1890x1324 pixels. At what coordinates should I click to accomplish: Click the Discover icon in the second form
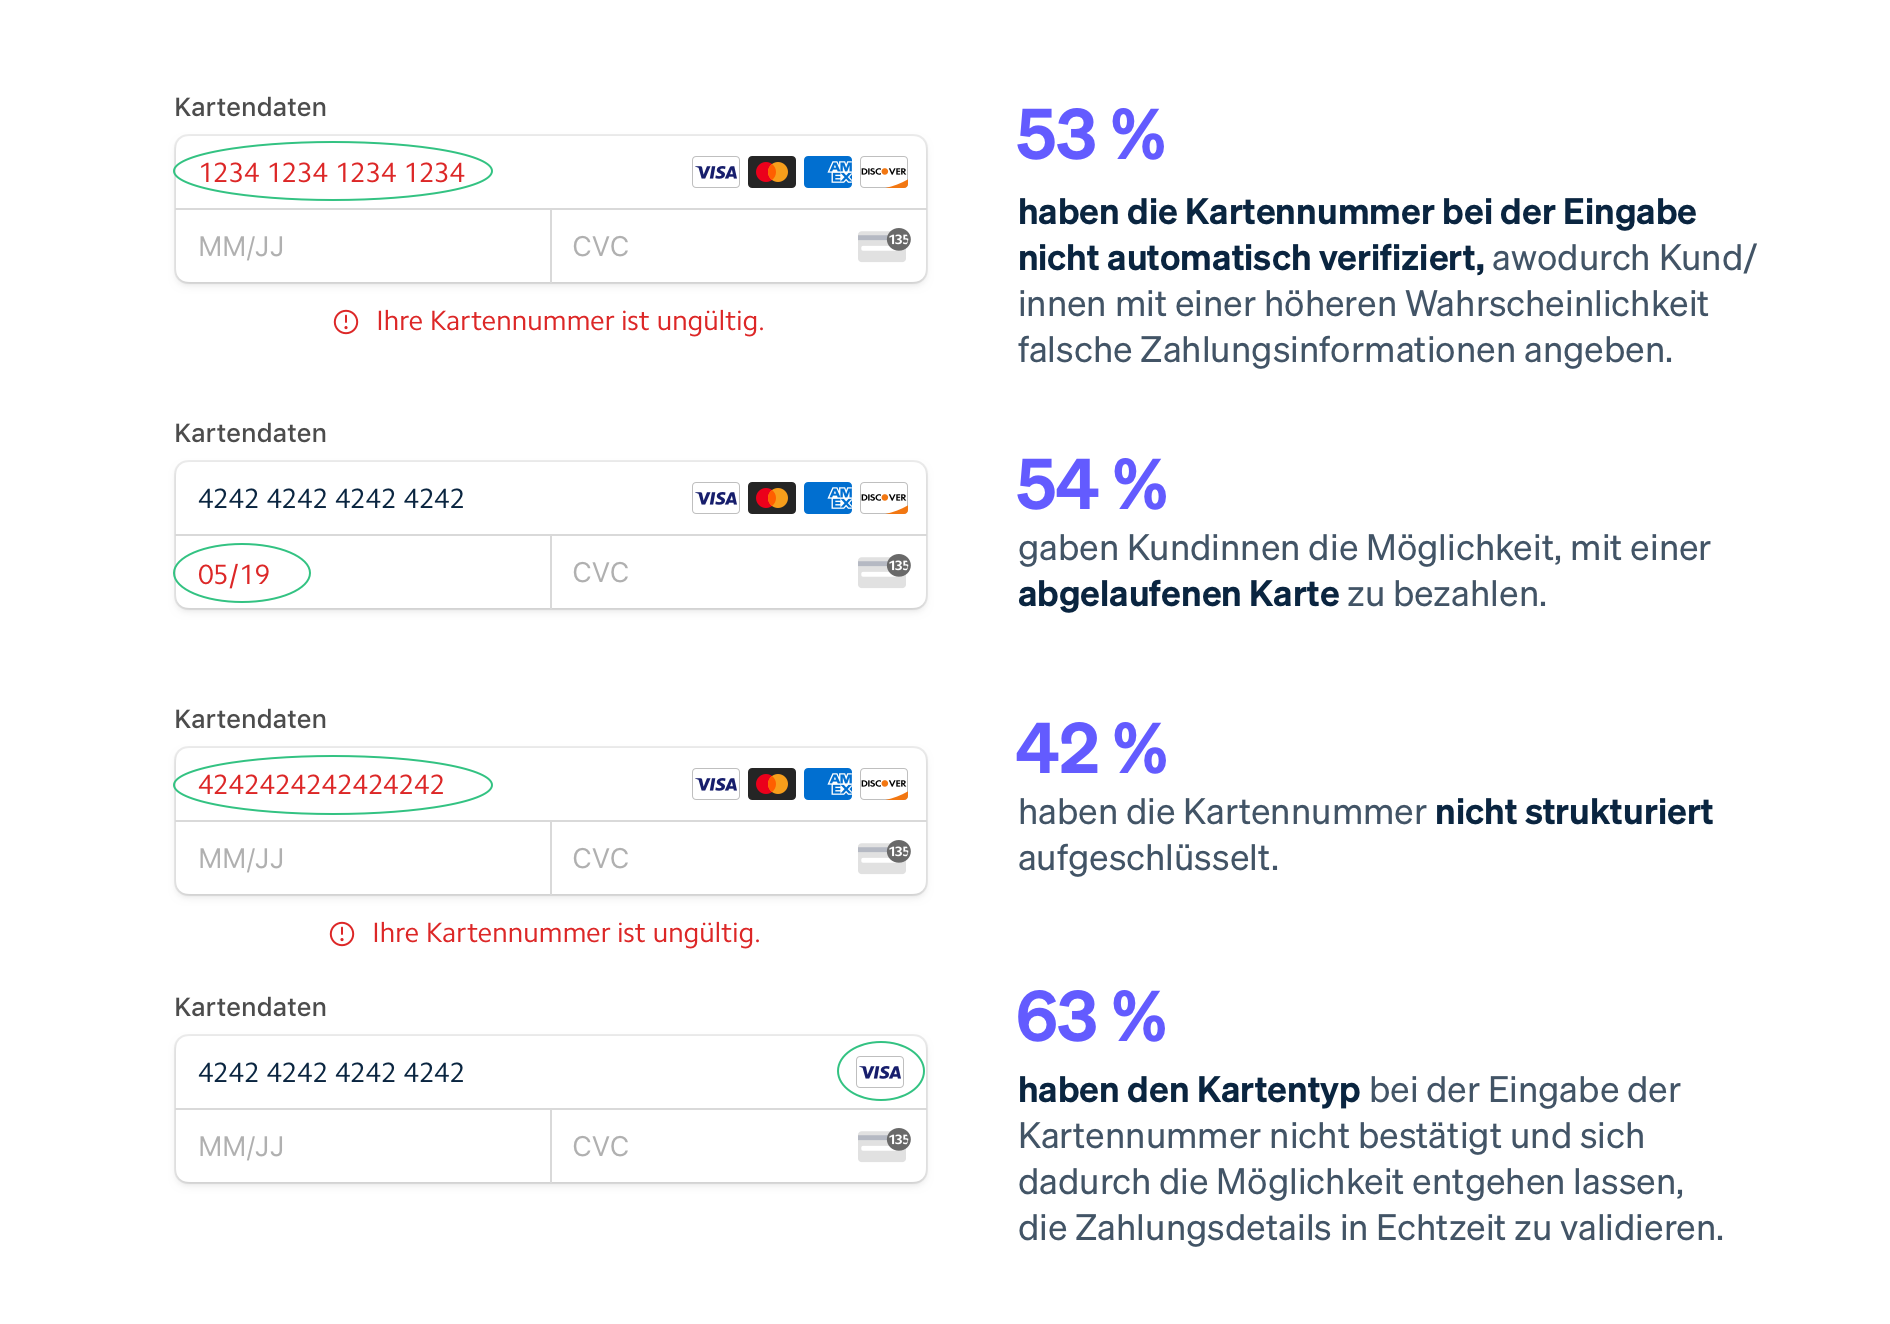pyautogui.click(x=883, y=497)
